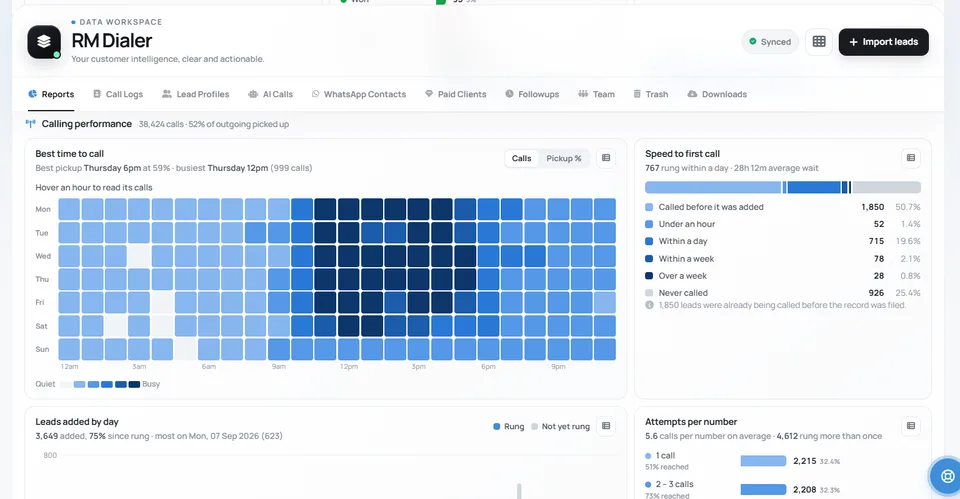Click the Attempts per number heading
Image resolution: width=960 pixels, height=499 pixels.
pyautogui.click(x=691, y=422)
